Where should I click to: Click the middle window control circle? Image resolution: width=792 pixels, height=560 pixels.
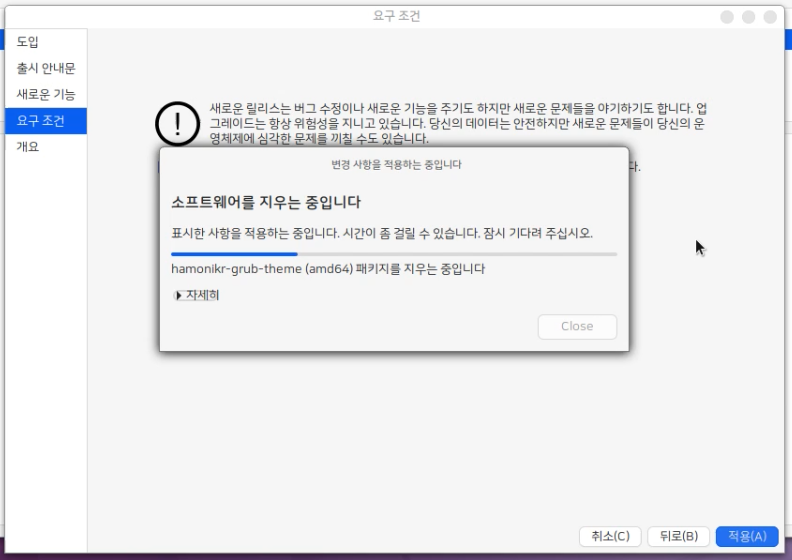pyautogui.click(x=749, y=17)
